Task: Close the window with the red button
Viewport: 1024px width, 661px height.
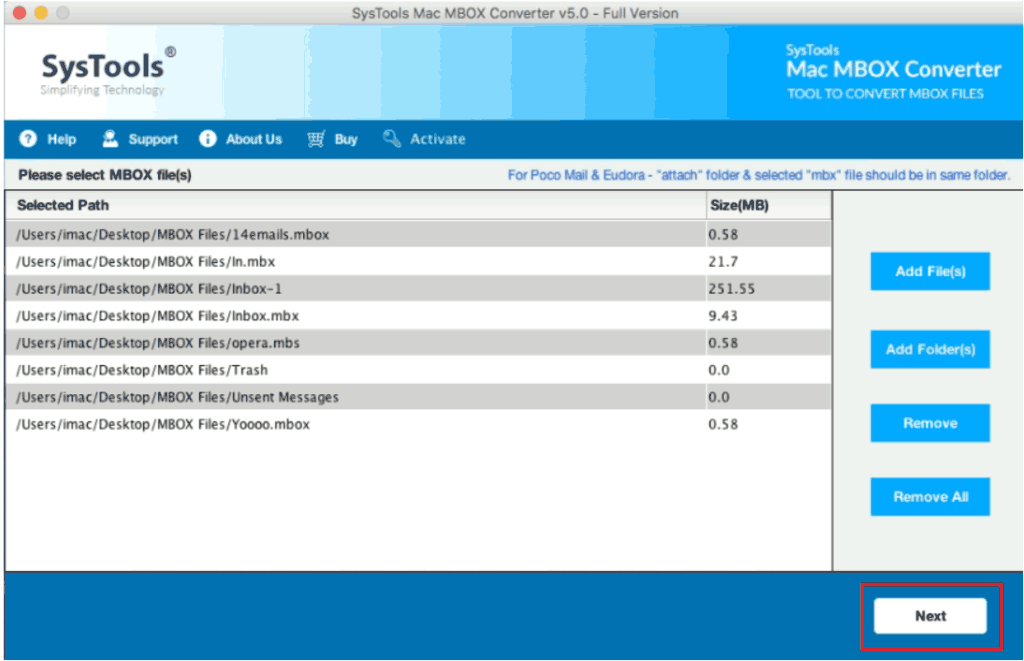Action: [x=20, y=12]
